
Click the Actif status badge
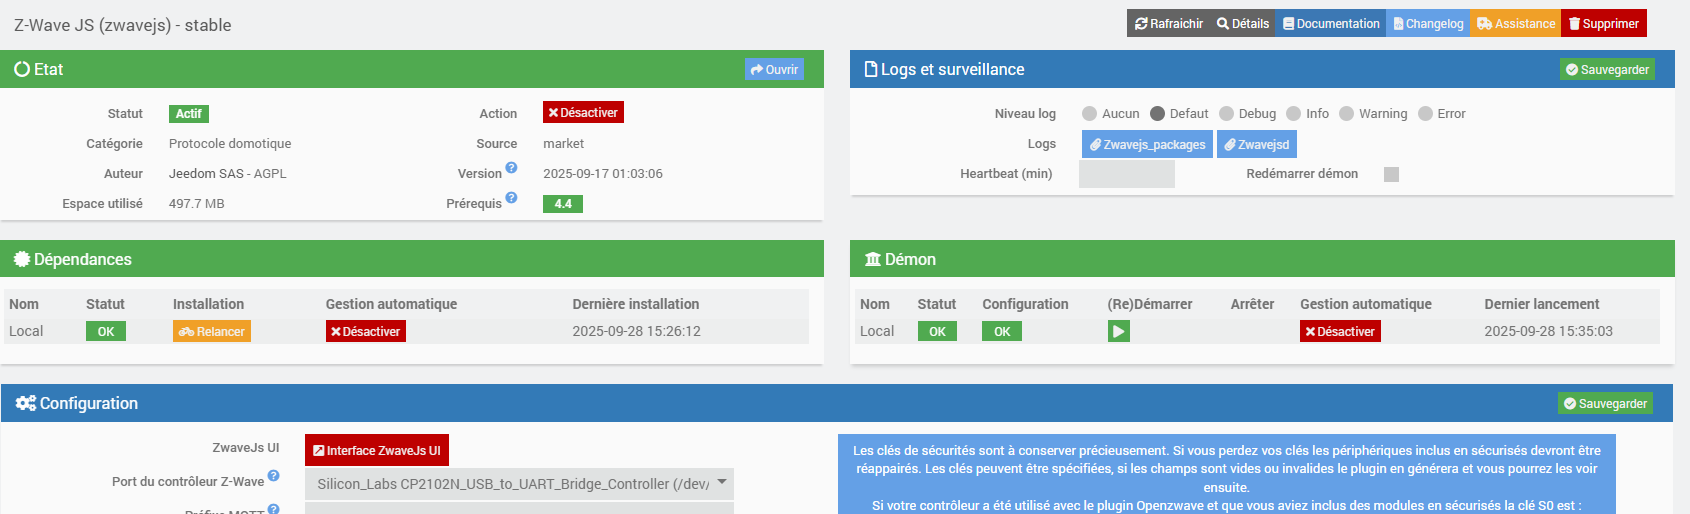pos(189,114)
